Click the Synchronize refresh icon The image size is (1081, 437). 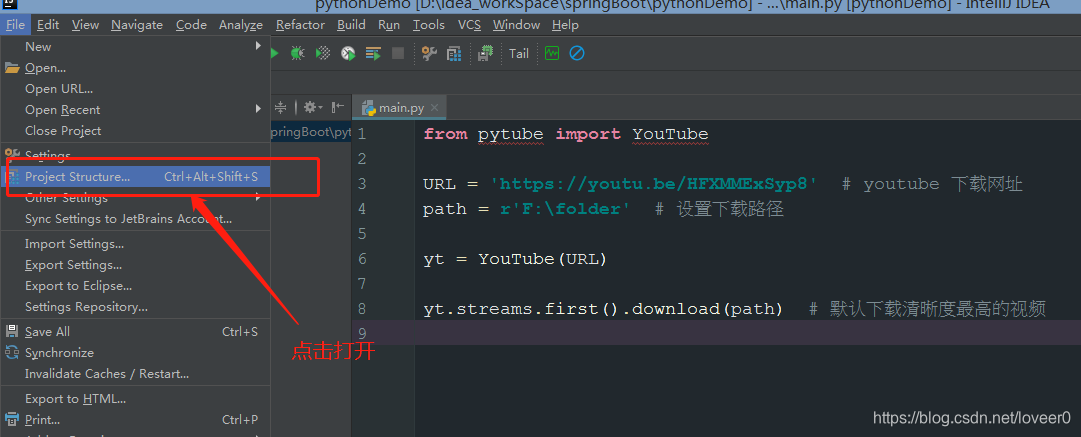point(12,352)
